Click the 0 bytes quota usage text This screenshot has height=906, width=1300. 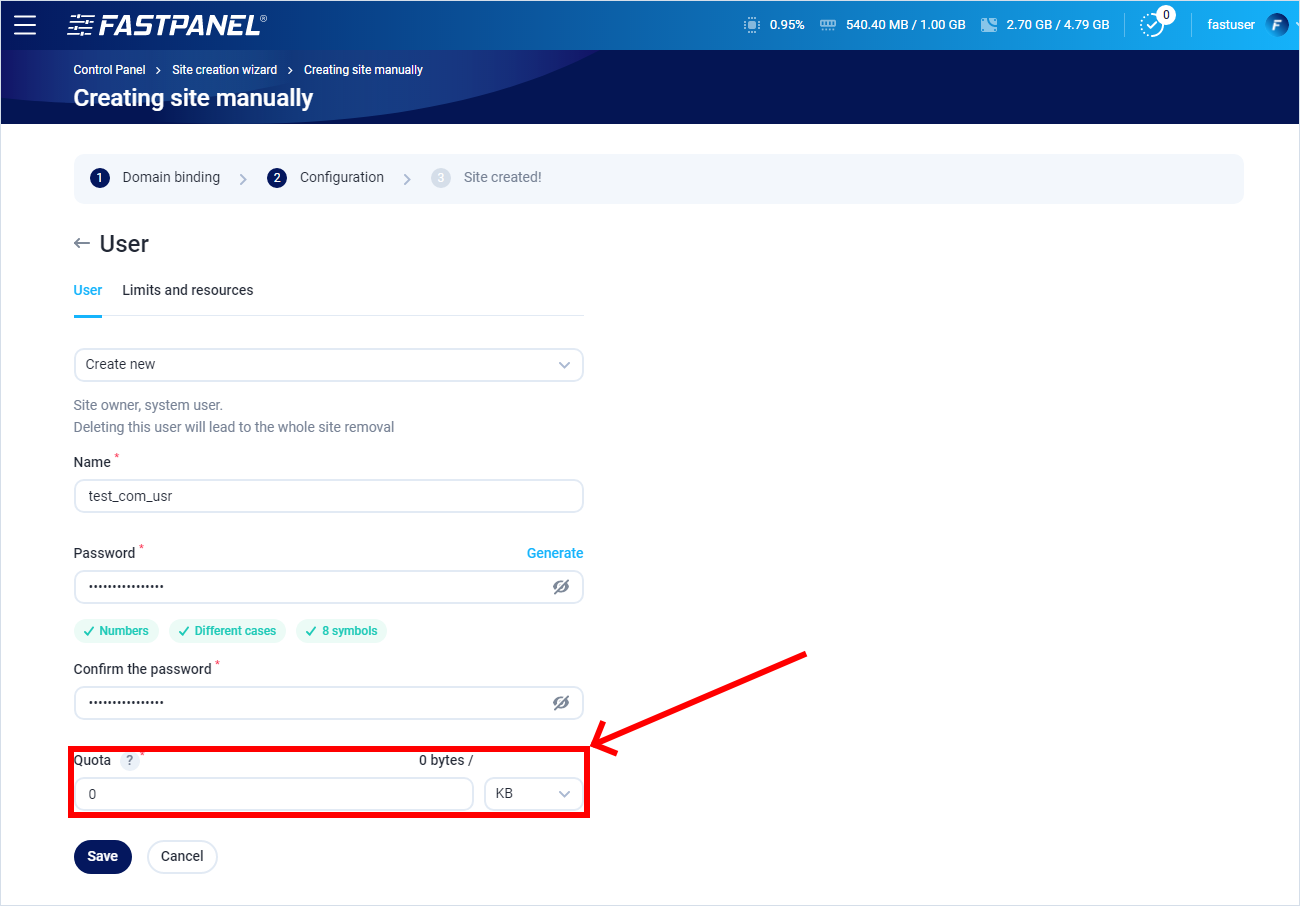[x=446, y=761]
